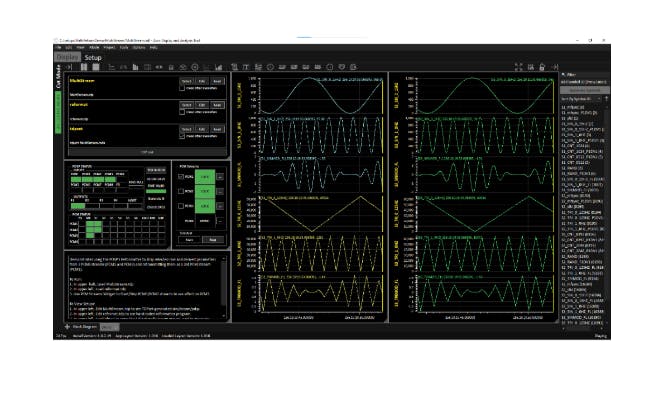664x403 pixels.
Task: Click the circular target toolbar icon
Action: point(195,67)
